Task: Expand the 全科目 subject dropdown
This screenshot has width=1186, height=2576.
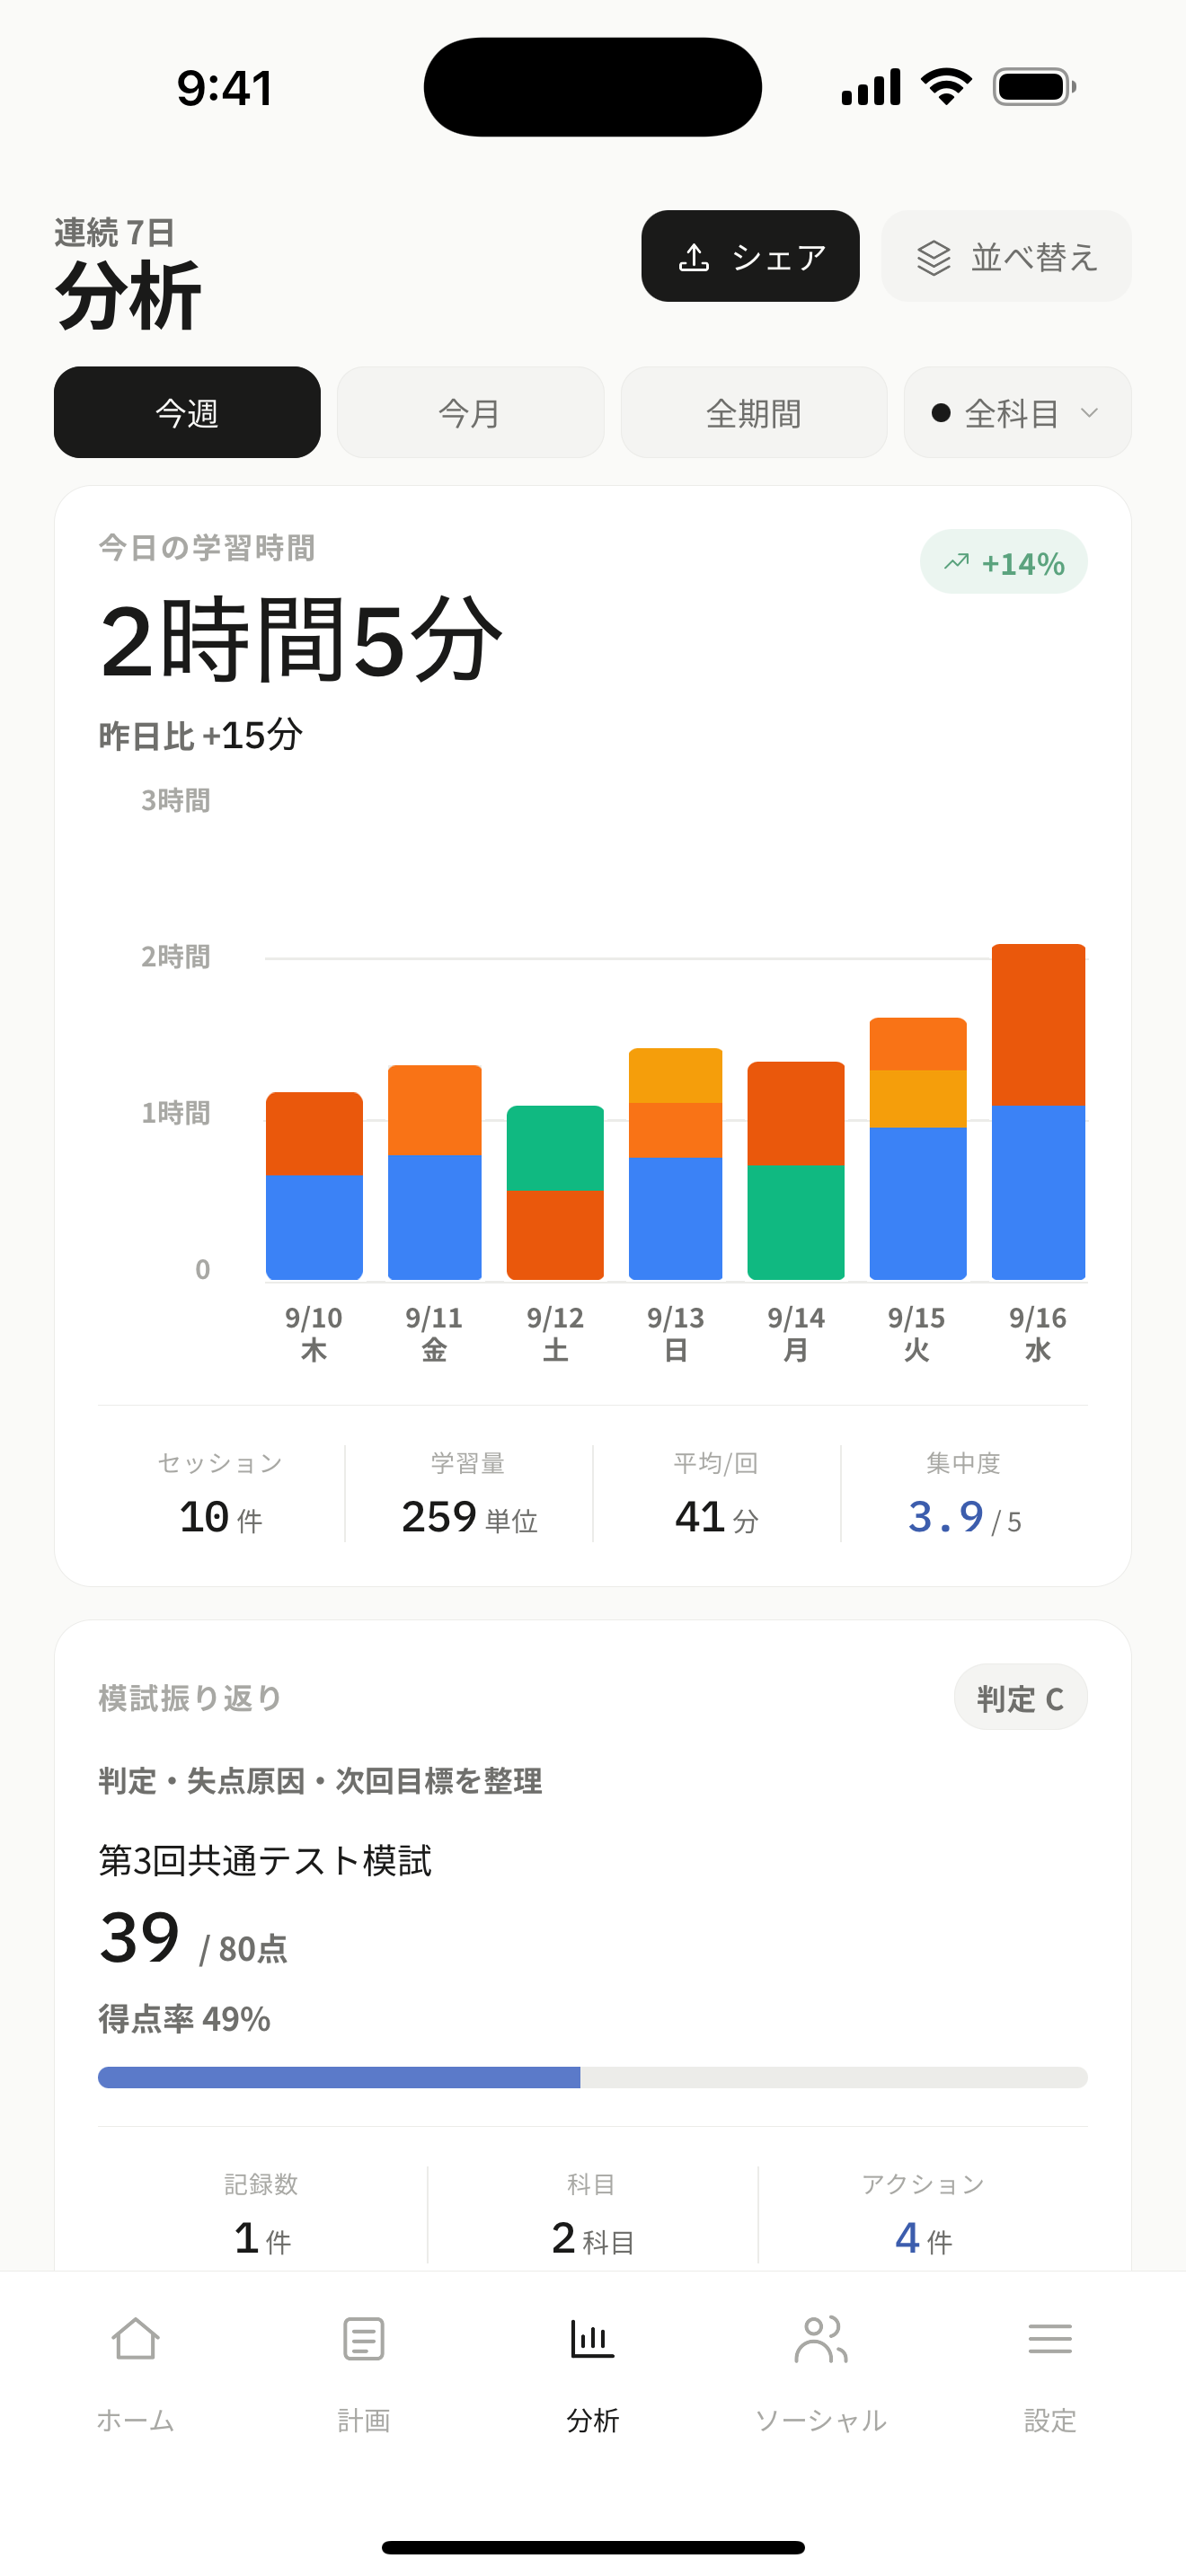Action: (x=1017, y=412)
